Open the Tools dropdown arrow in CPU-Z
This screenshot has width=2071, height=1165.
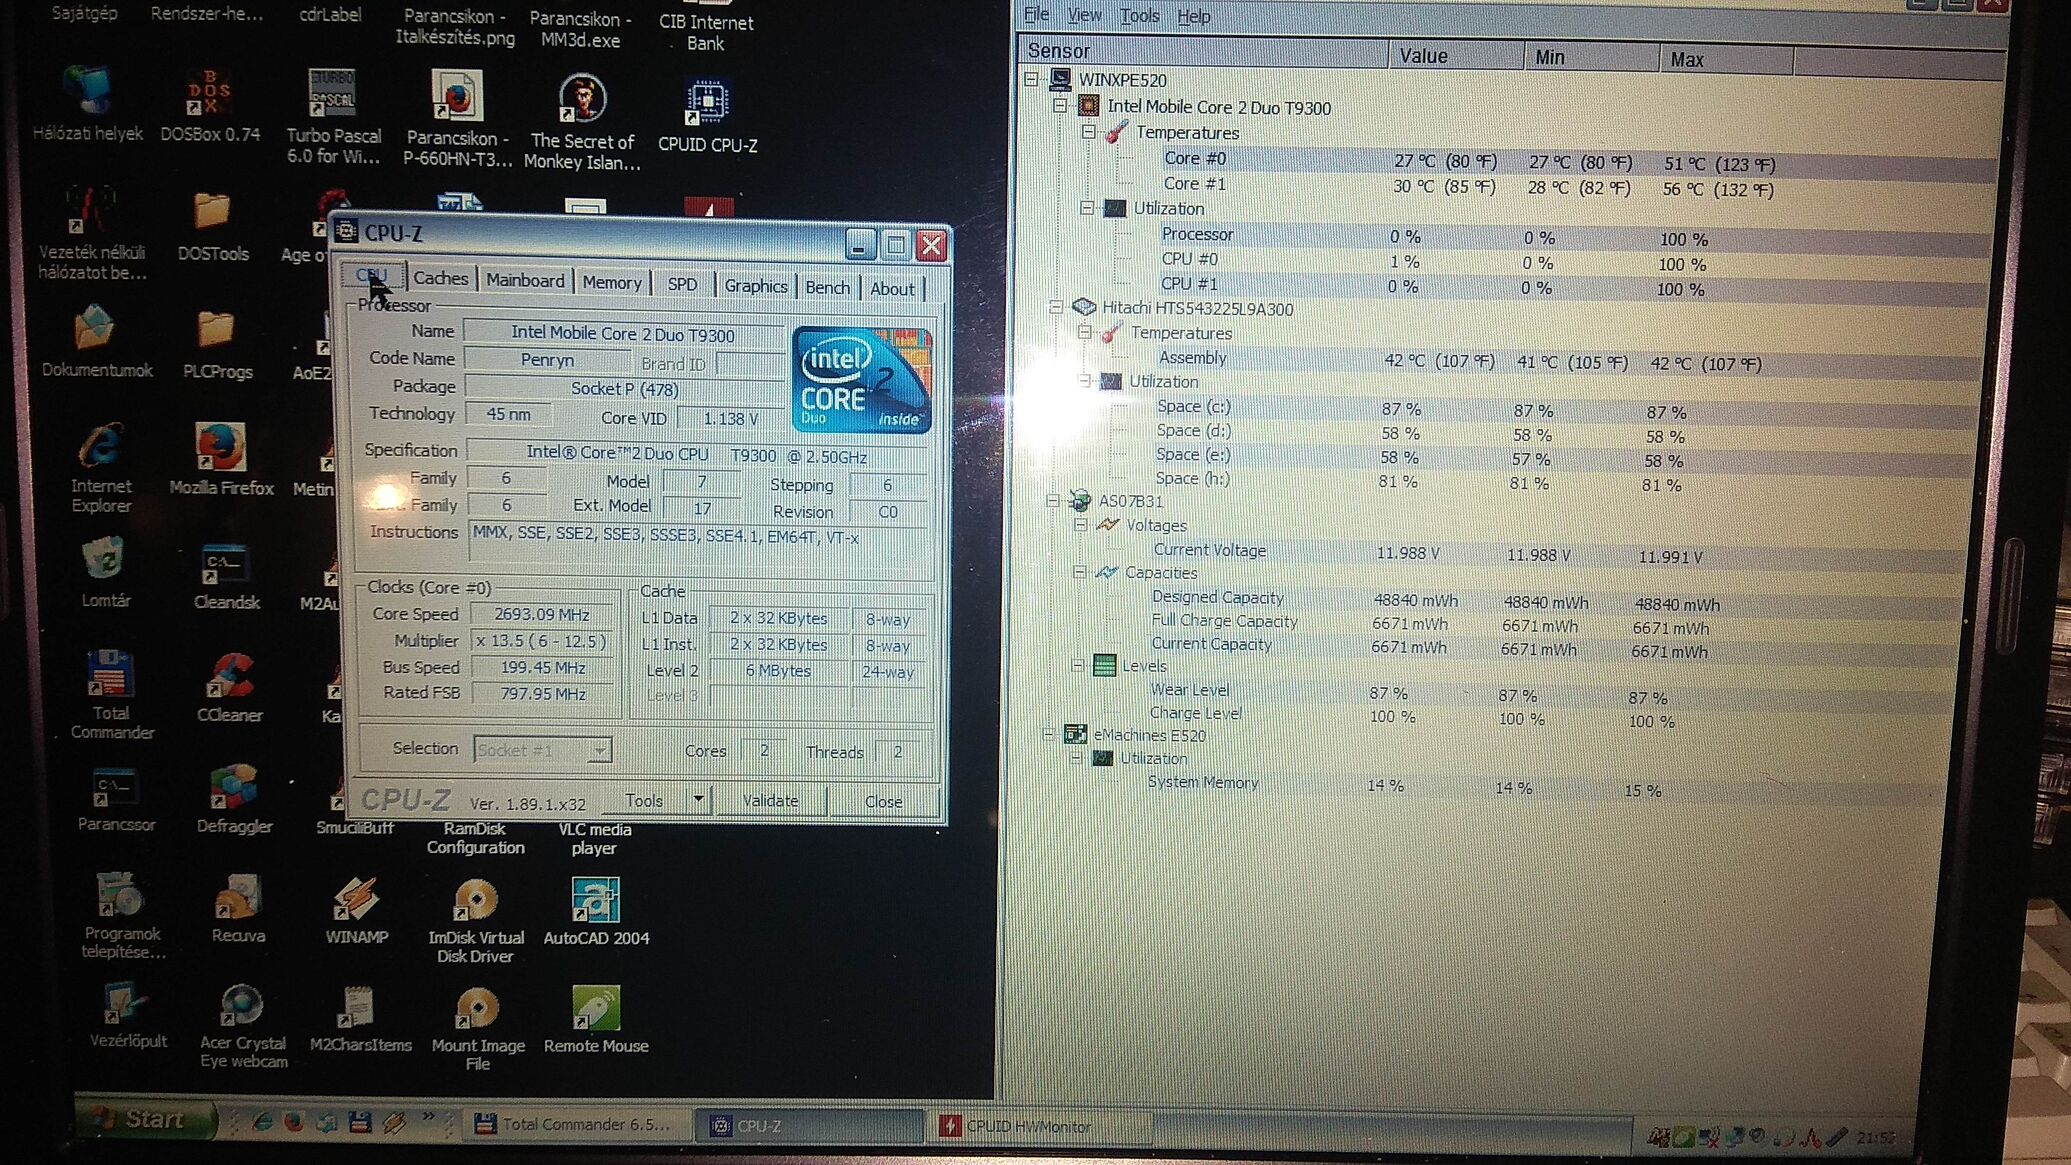698,799
